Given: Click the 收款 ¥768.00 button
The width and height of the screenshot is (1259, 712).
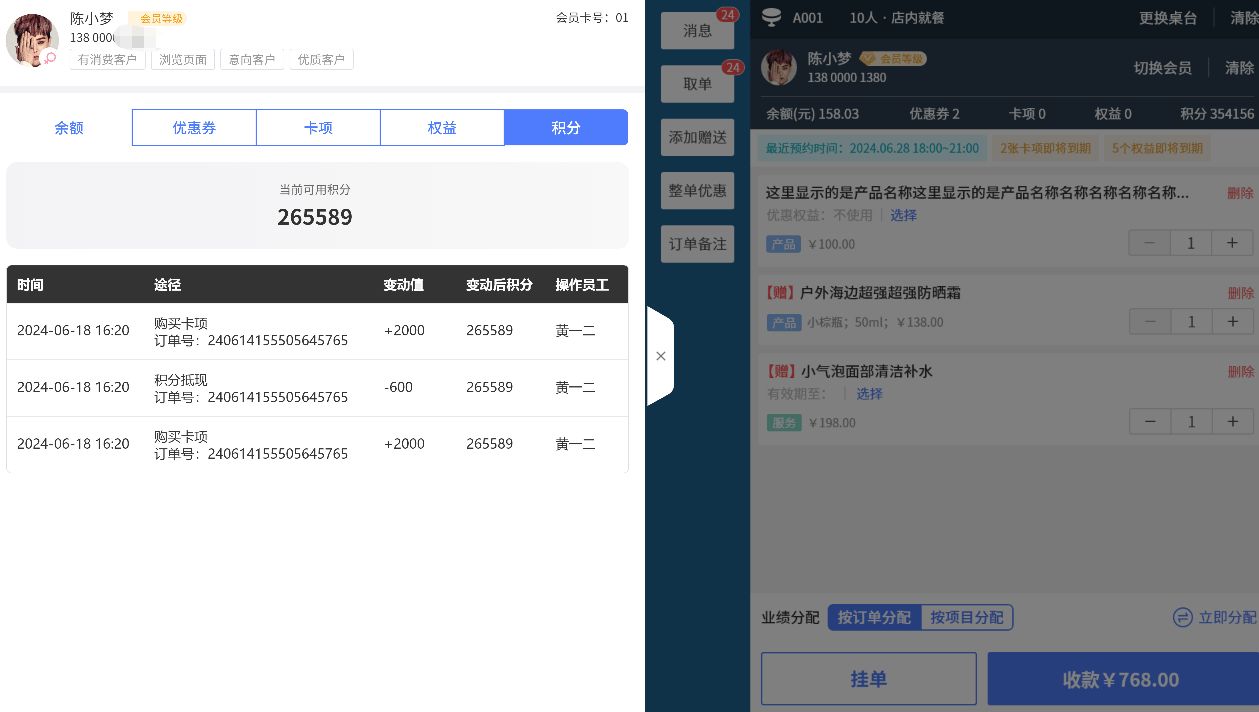Looking at the screenshot, I should coord(1122,679).
